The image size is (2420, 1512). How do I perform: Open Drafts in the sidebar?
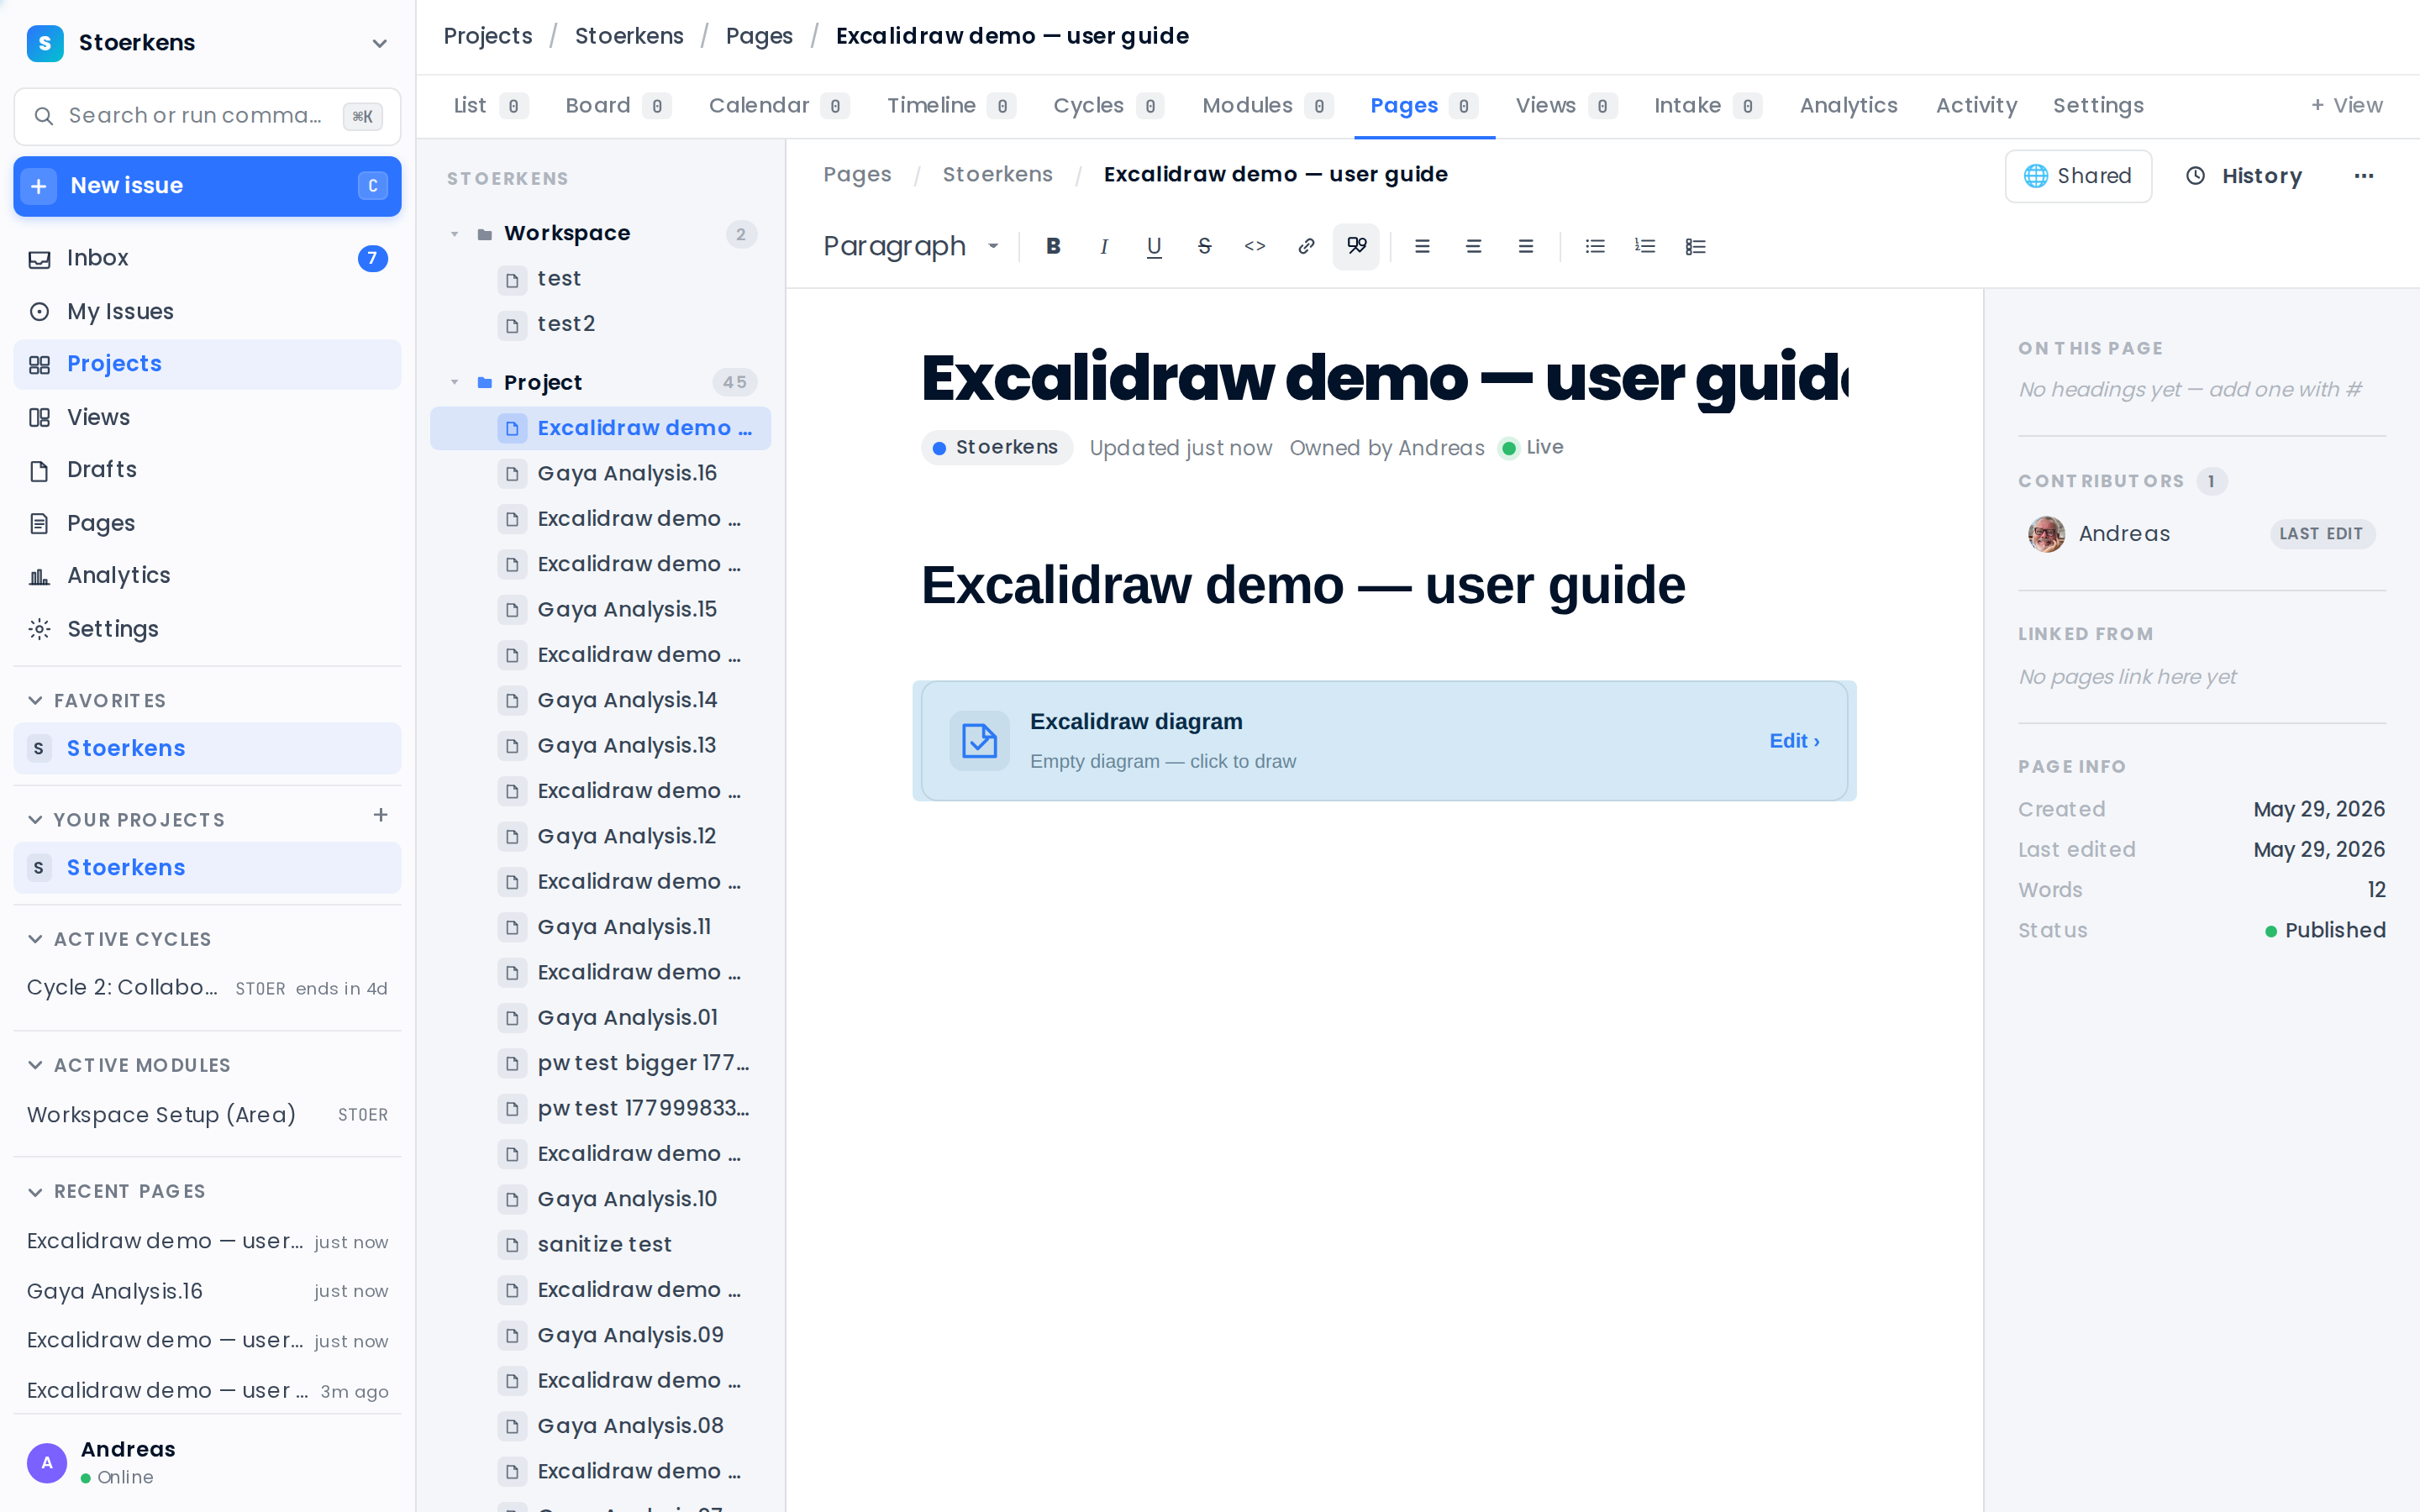[207, 470]
